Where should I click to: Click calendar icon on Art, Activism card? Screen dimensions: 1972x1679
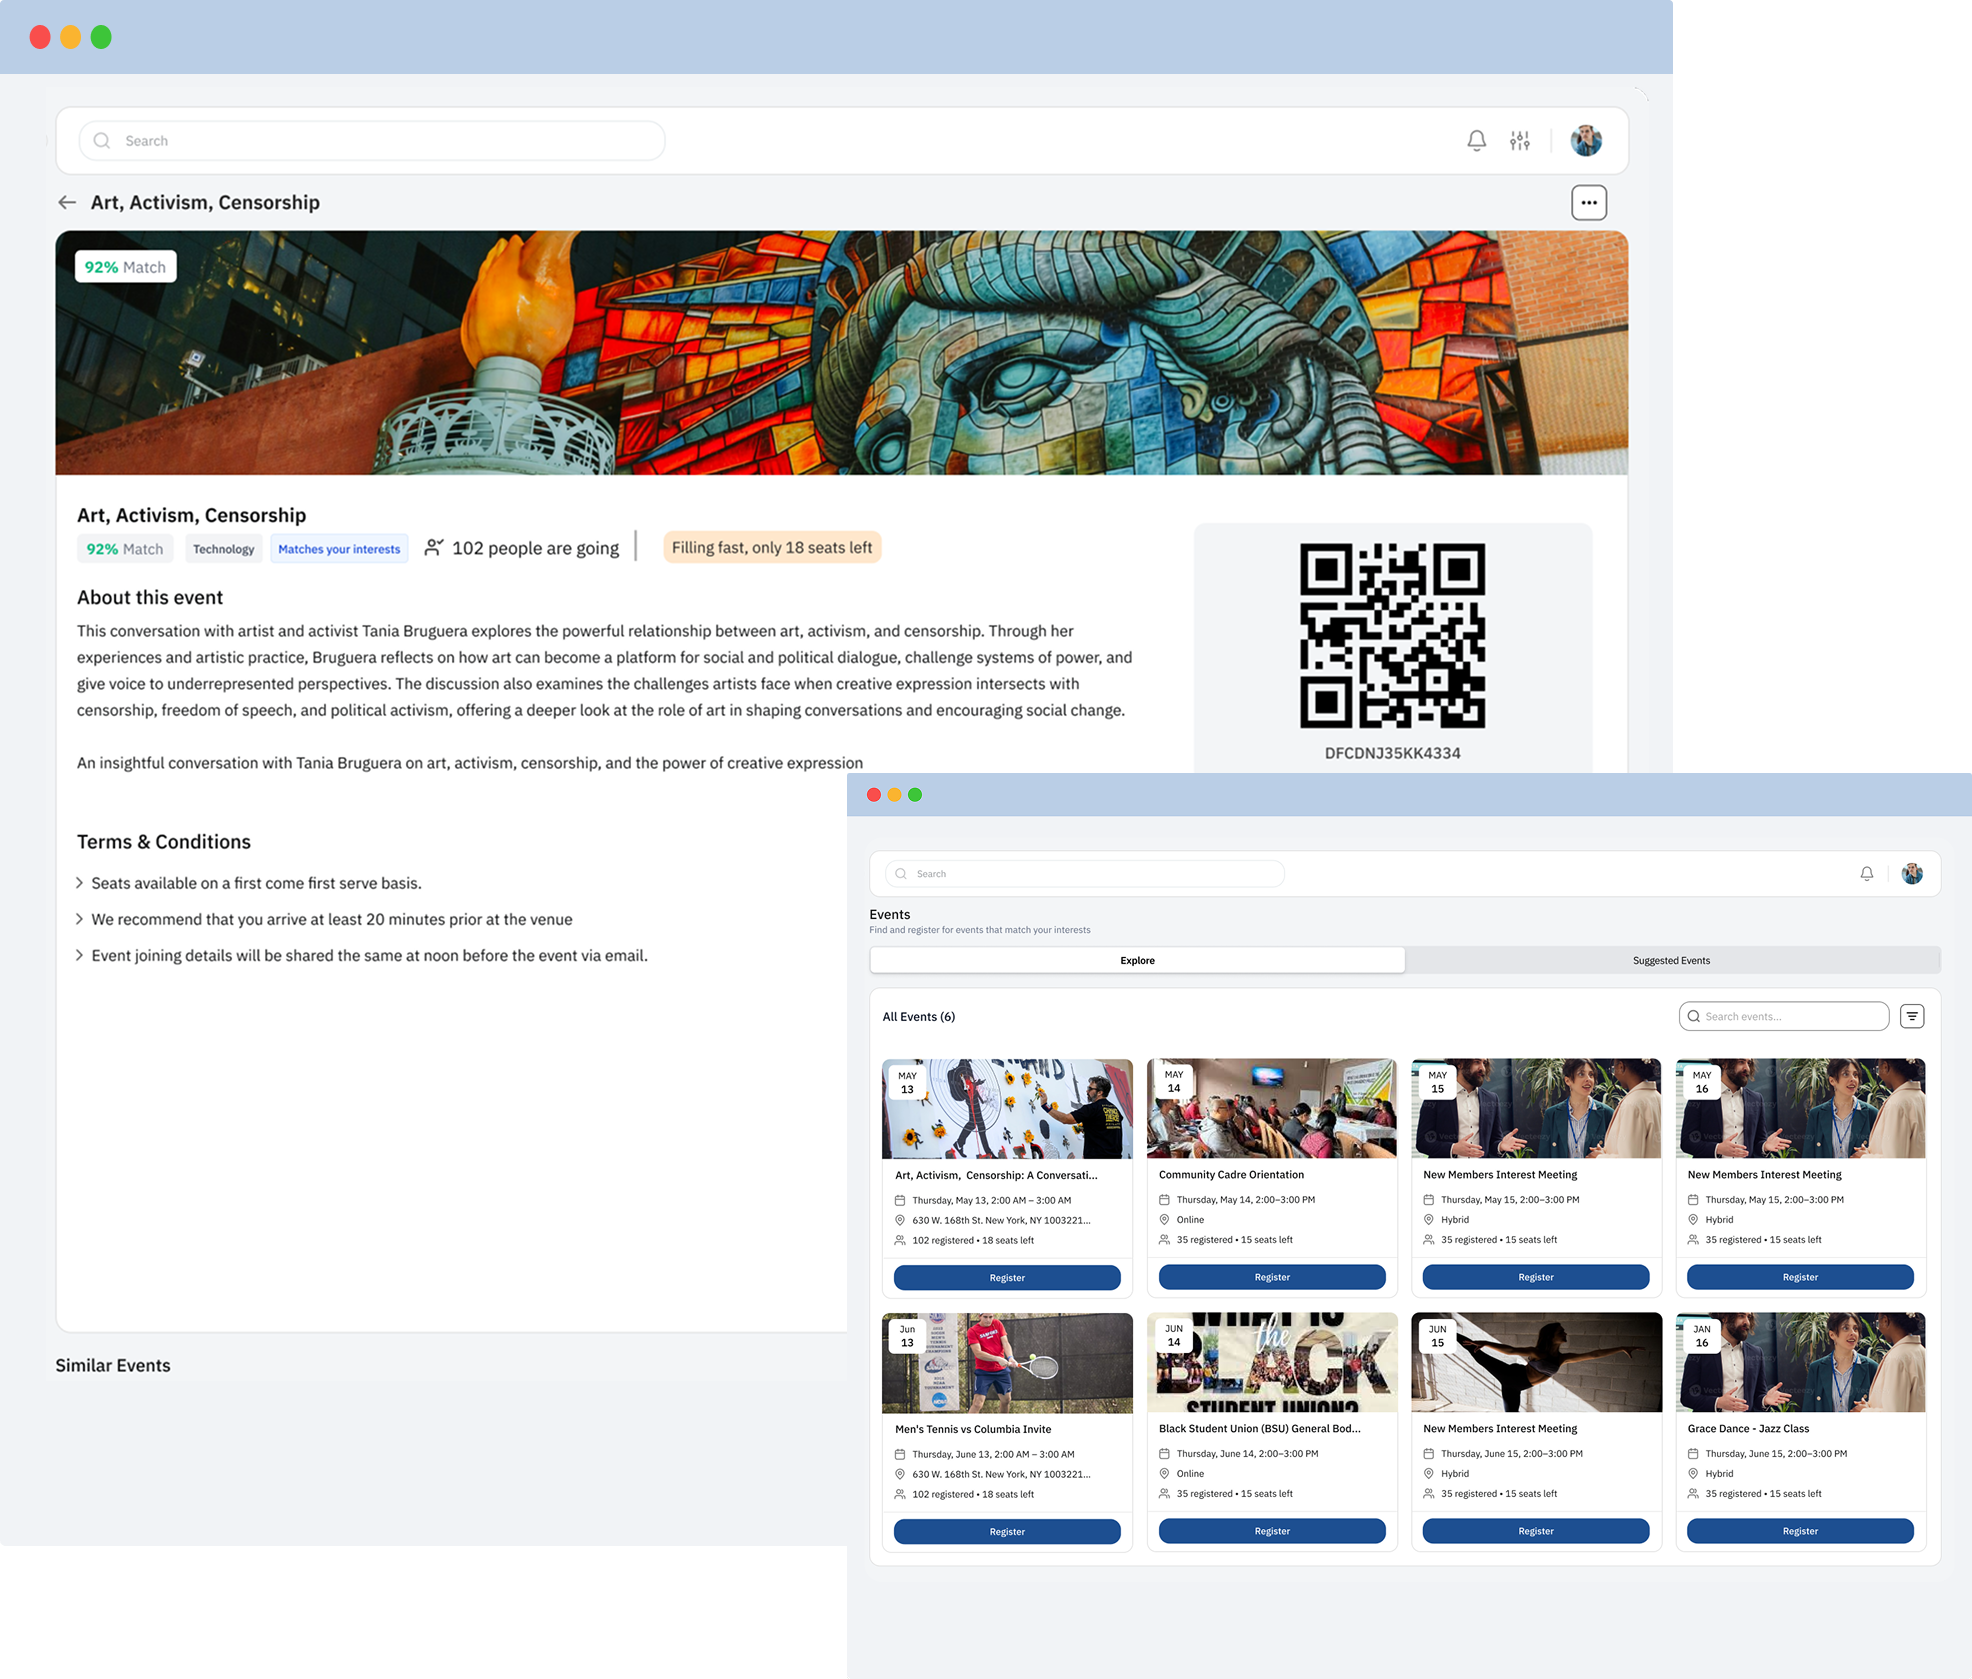[900, 1201]
